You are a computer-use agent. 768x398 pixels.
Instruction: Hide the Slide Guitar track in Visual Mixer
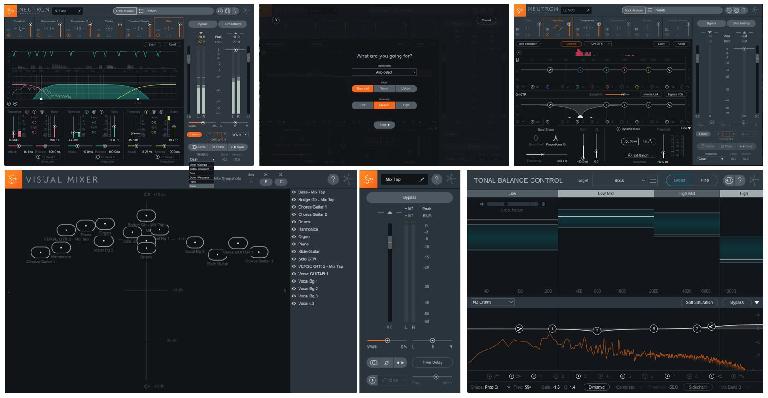click(x=294, y=251)
